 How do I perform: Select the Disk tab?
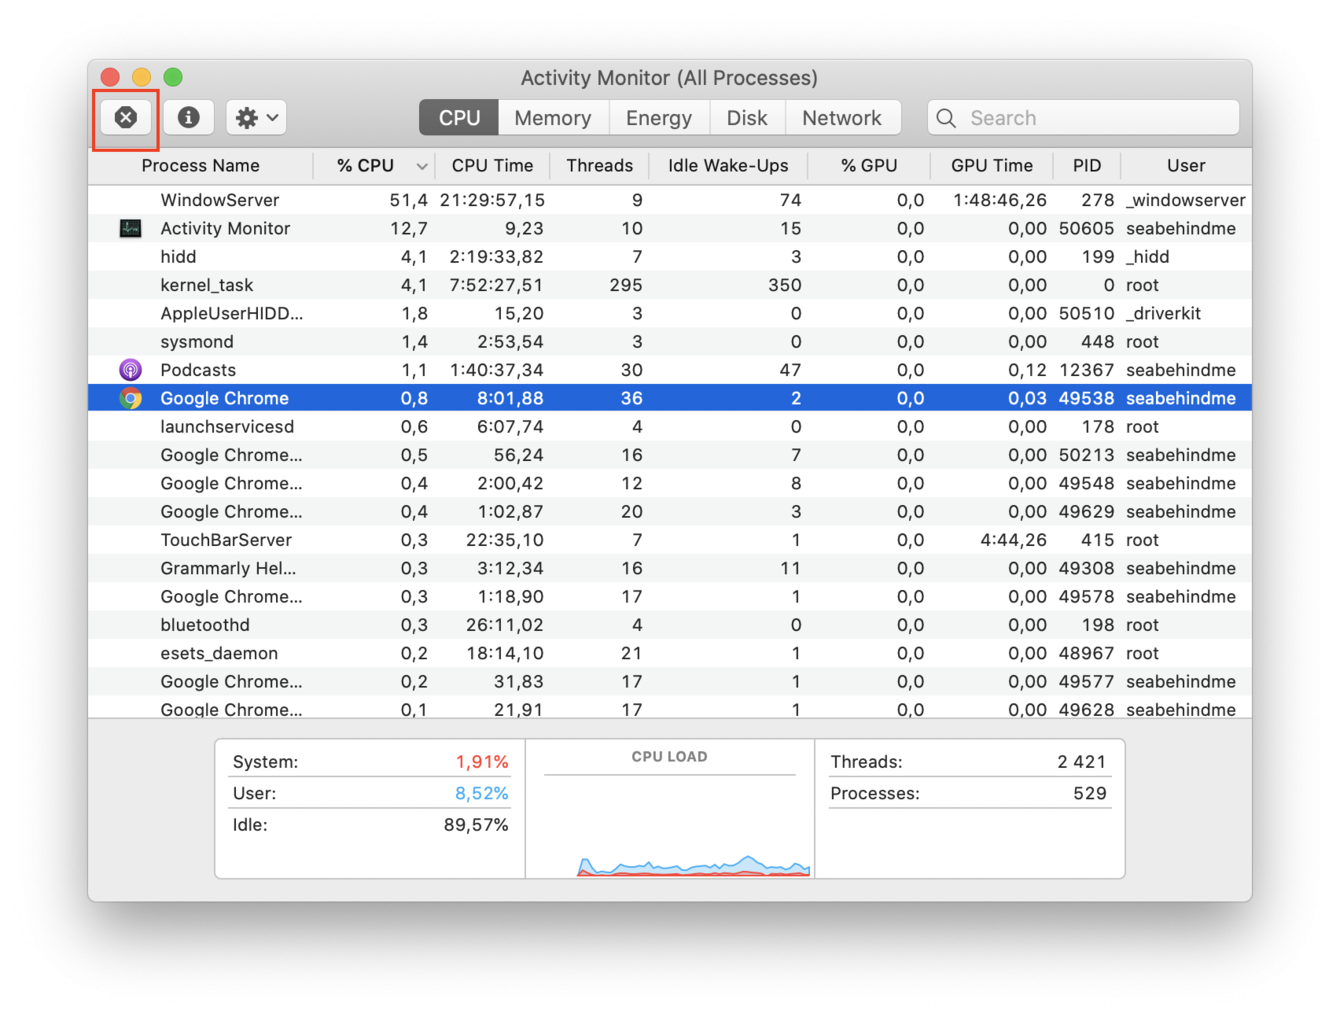tap(747, 117)
